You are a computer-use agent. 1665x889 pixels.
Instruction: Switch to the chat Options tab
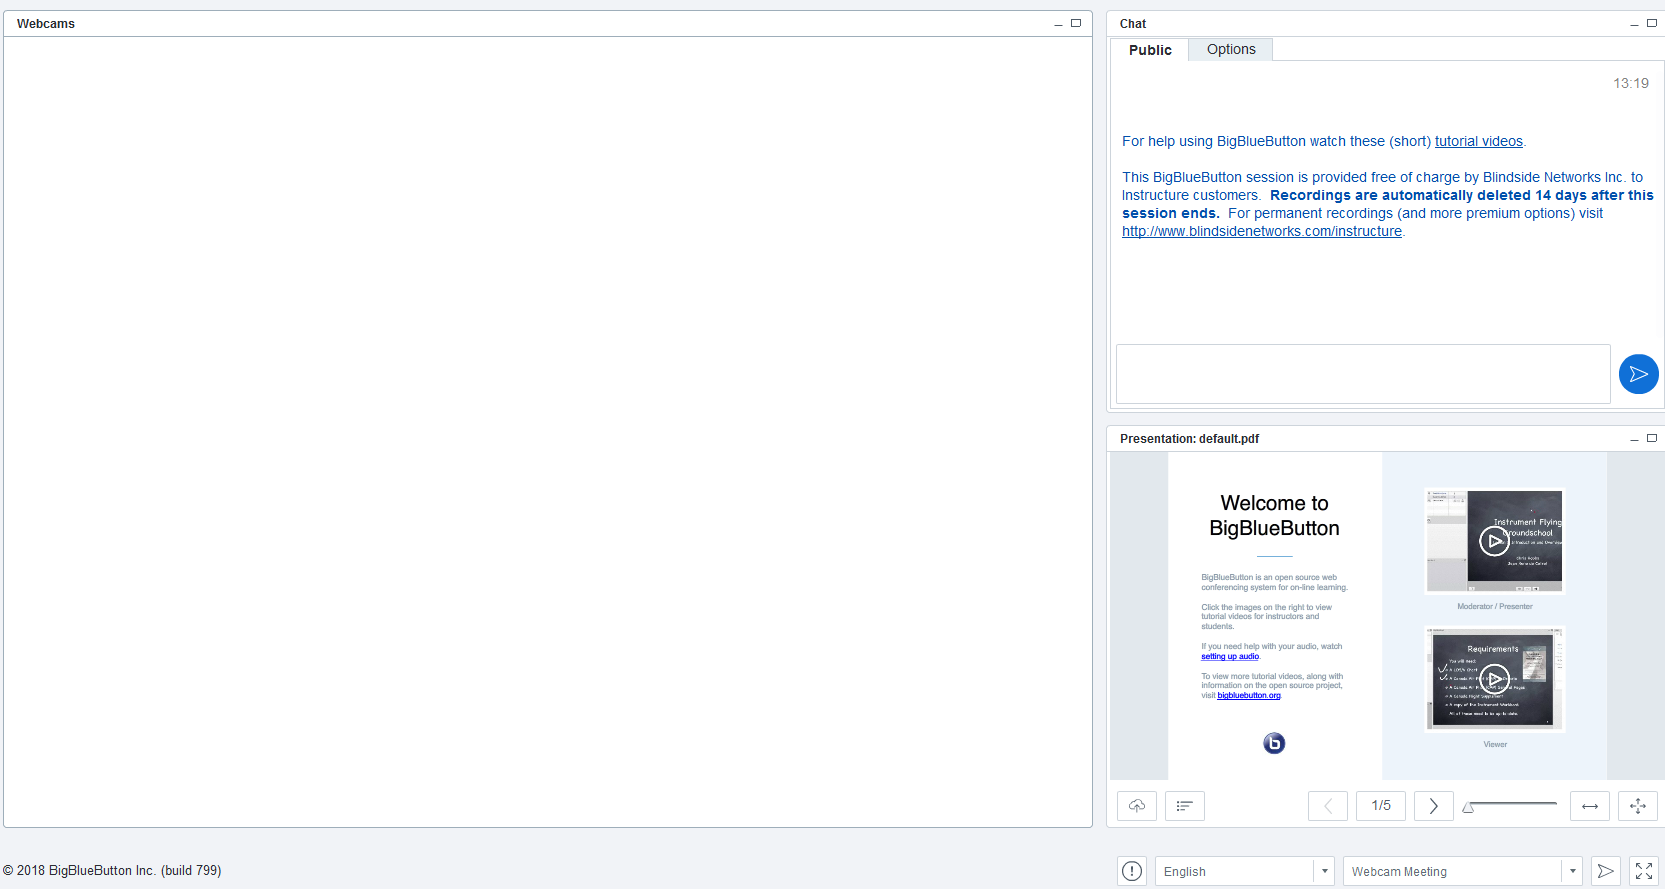pyautogui.click(x=1231, y=49)
